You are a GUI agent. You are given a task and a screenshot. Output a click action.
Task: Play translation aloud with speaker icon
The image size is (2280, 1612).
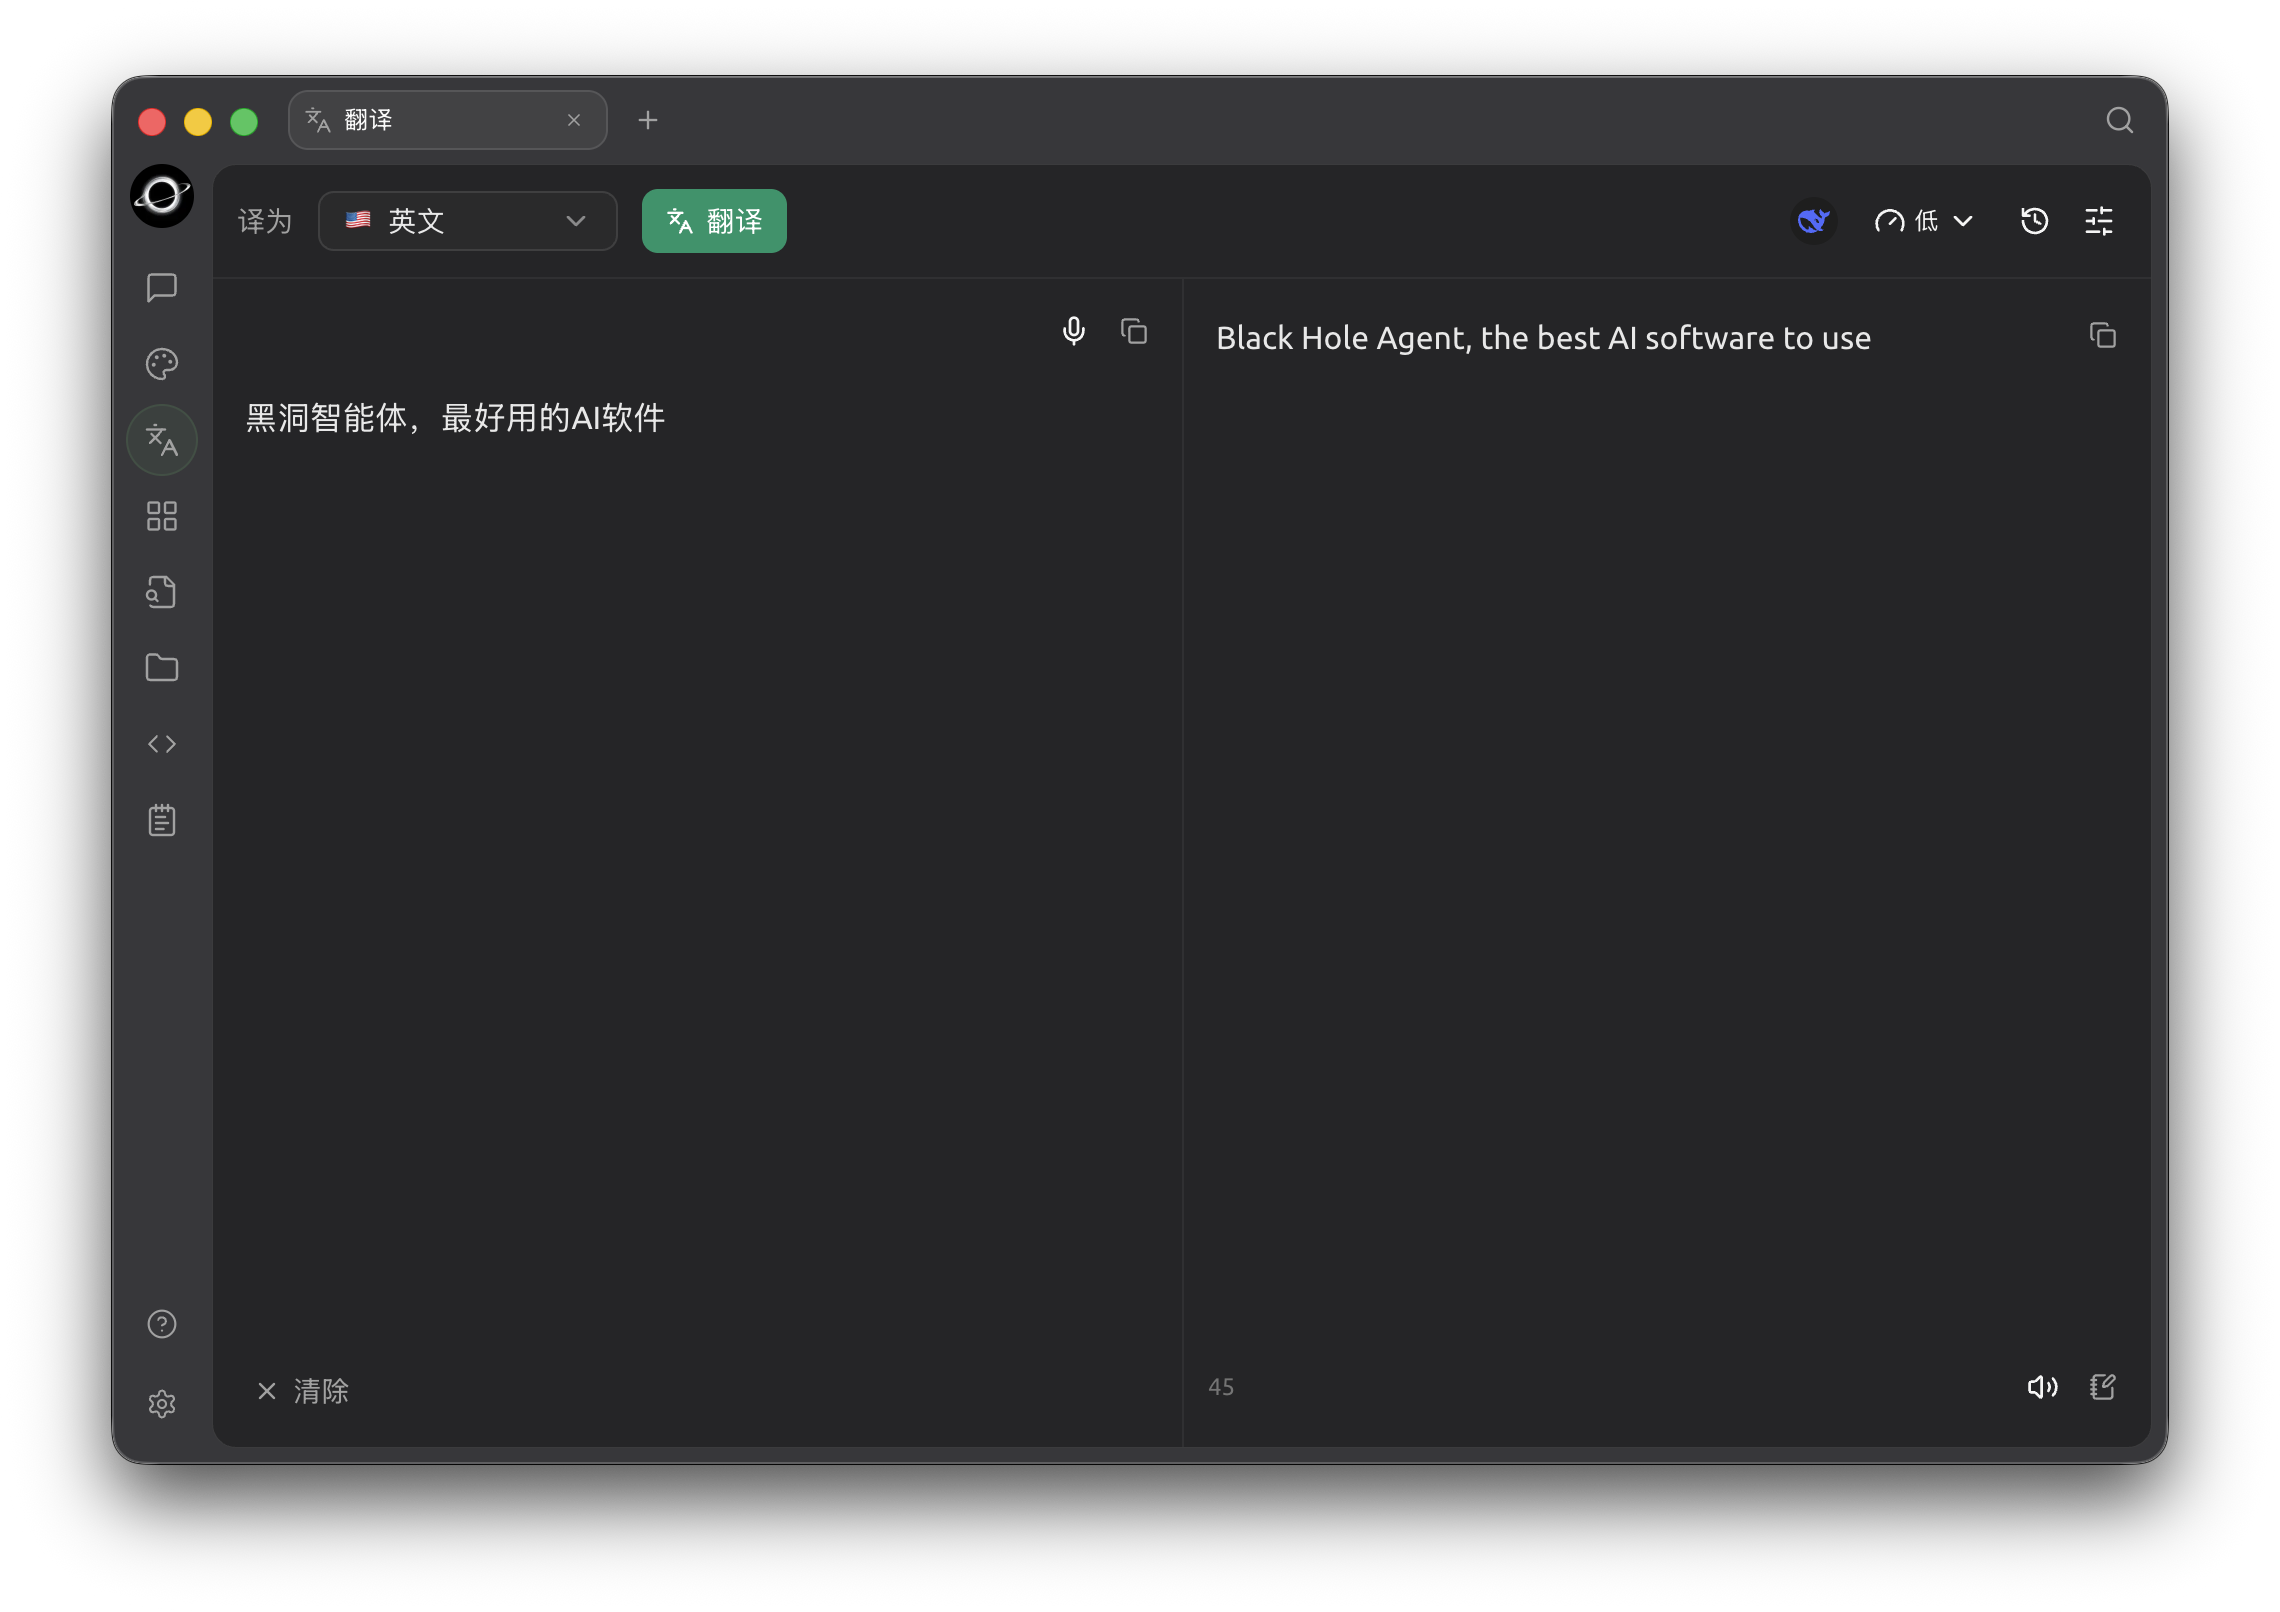(x=2042, y=1387)
